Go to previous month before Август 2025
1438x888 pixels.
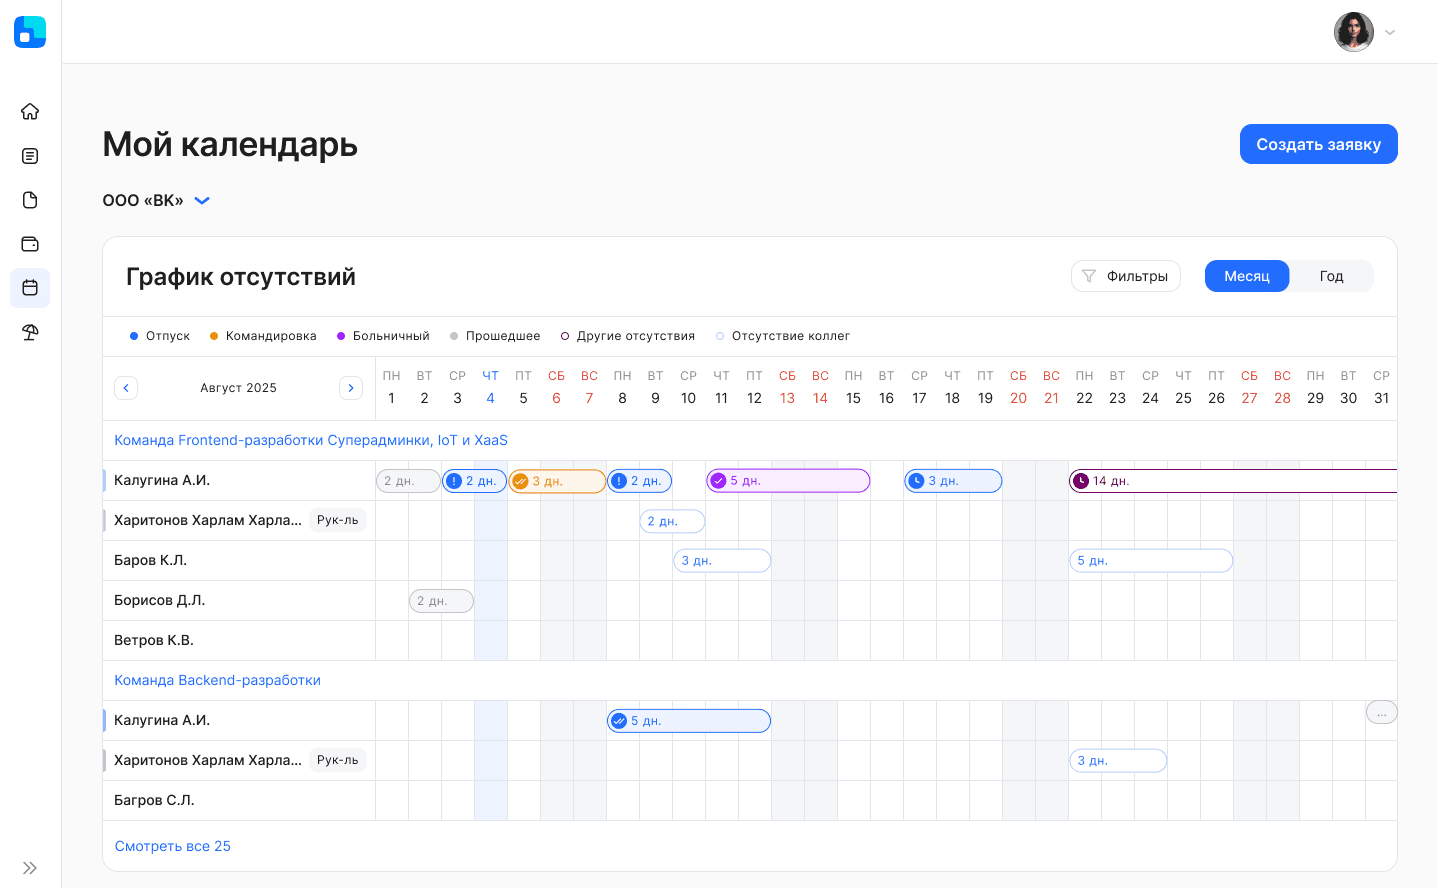(x=126, y=388)
